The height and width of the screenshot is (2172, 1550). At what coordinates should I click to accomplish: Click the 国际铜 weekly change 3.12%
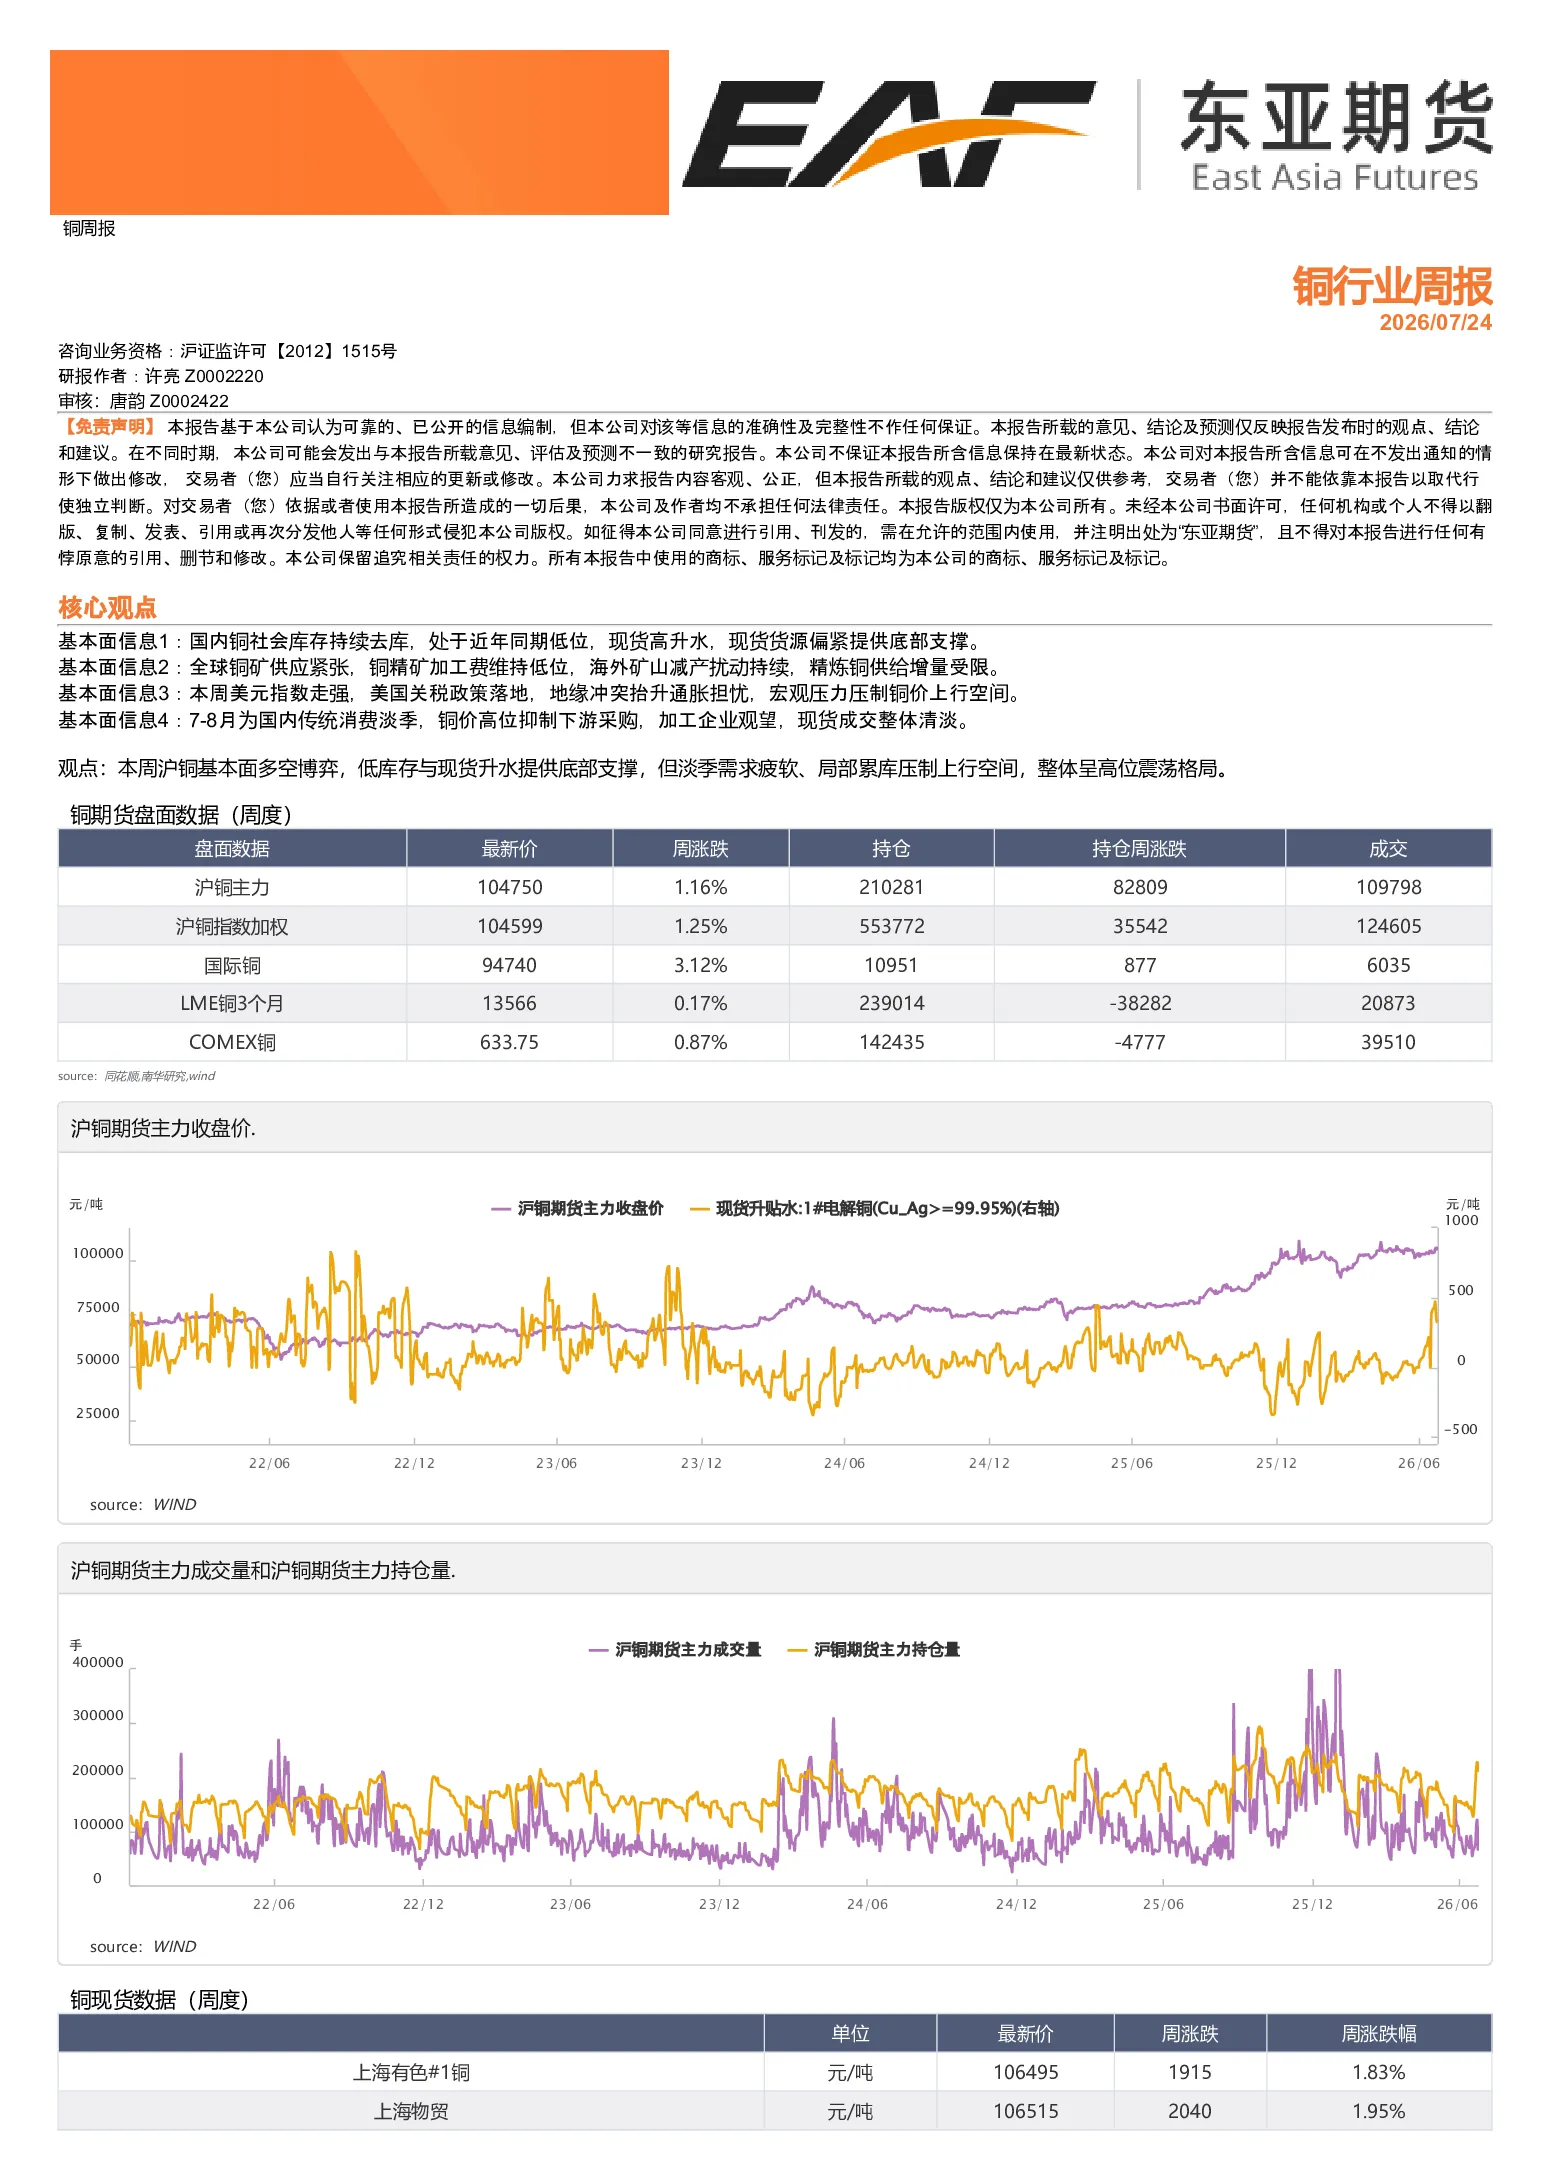point(701,965)
